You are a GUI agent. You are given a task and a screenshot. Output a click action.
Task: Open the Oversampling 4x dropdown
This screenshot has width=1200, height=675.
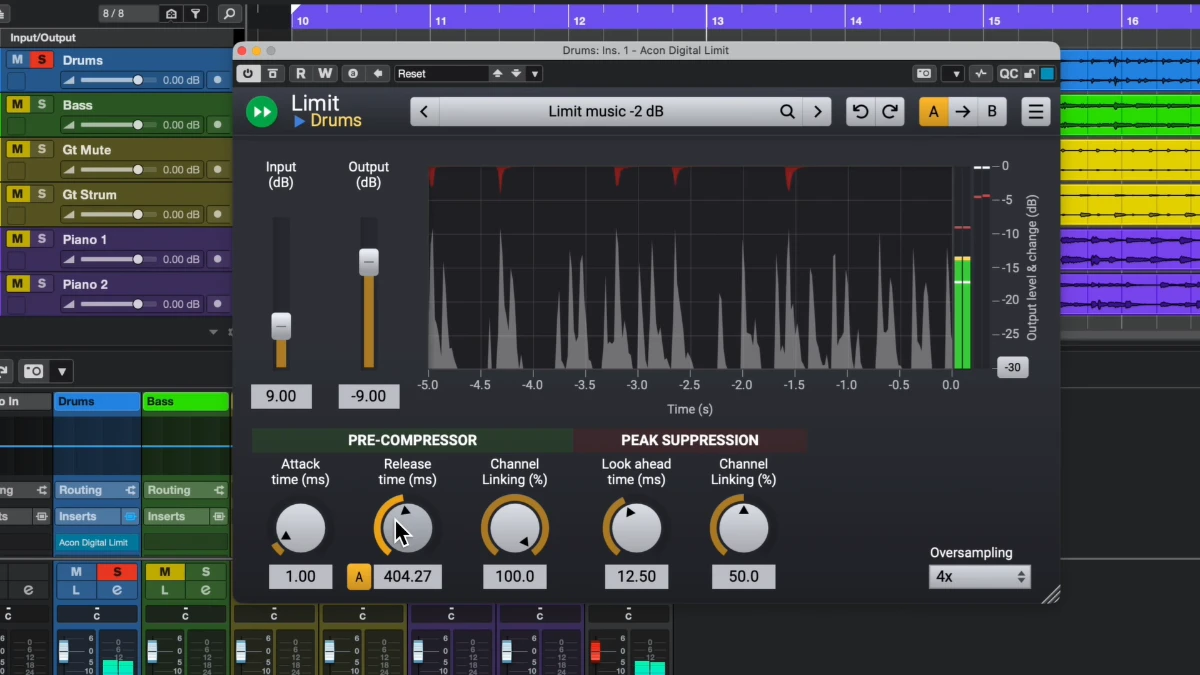pyautogui.click(x=979, y=577)
